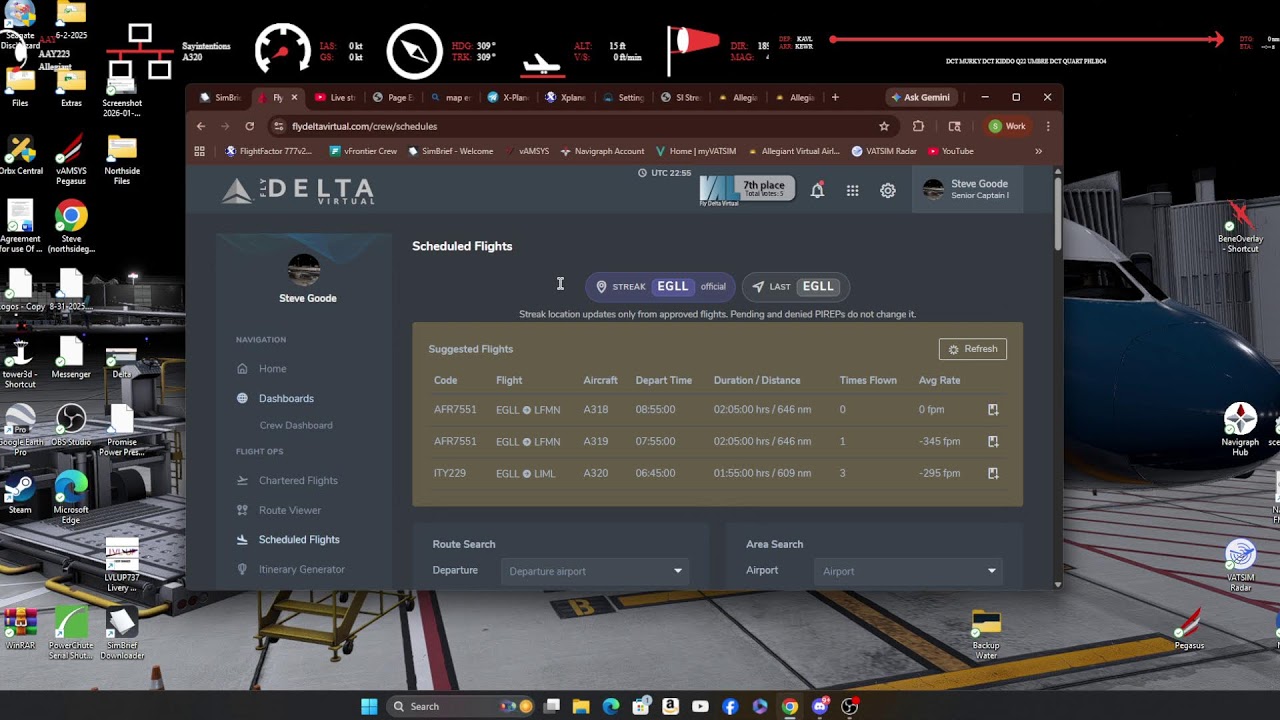Bookmark this page with the star icon
Image resolution: width=1280 pixels, height=720 pixels.
884,126
